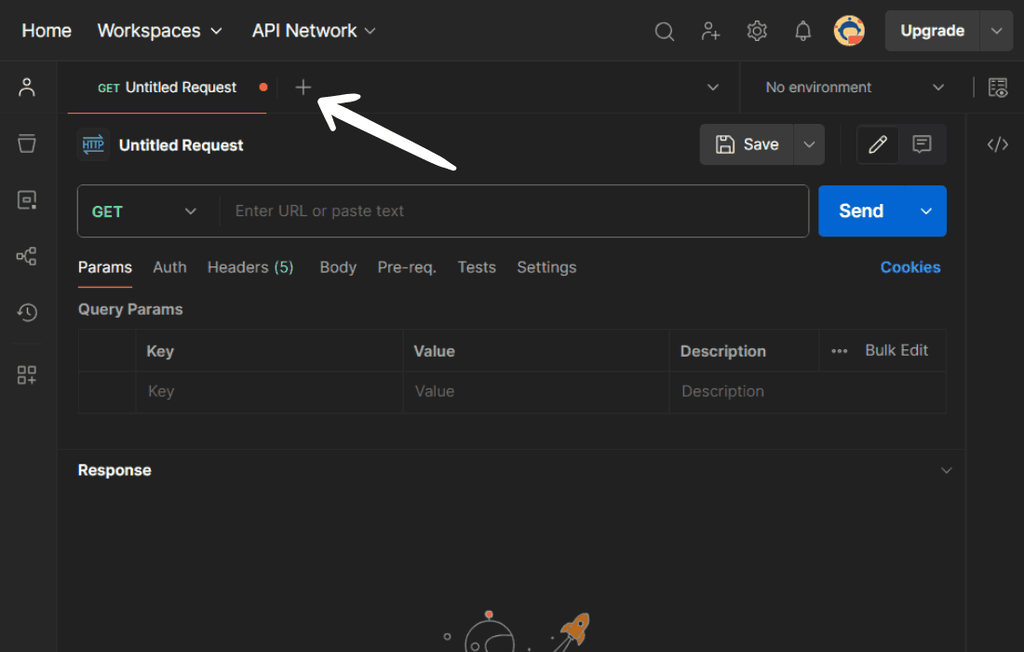Open the comments icon
The width and height of the screenshot is (1024, 652).
[x=922, y=144]
